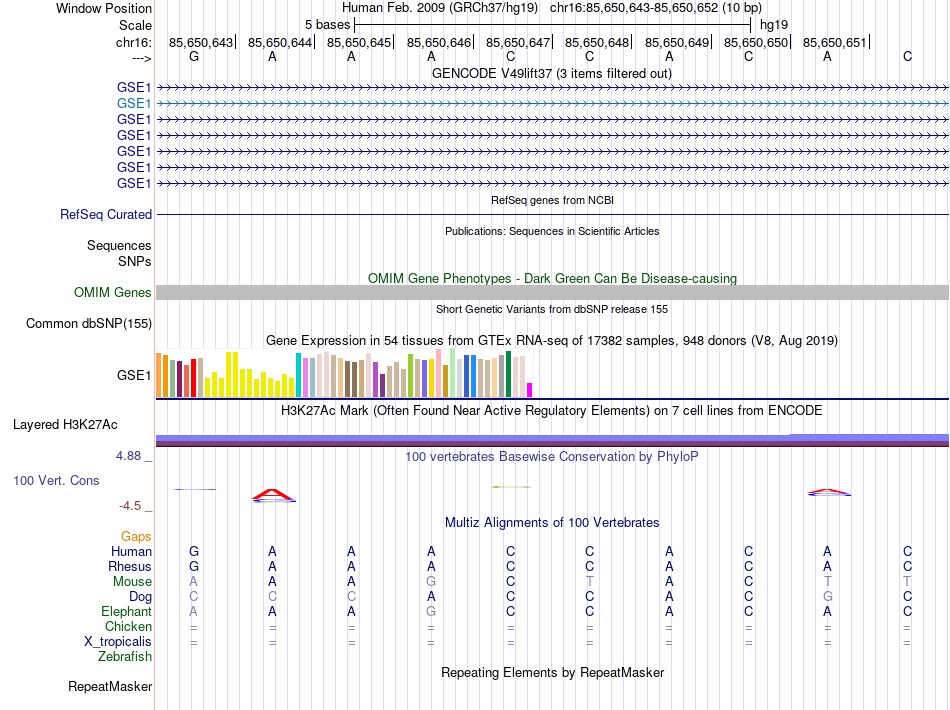This screenshot has height=710, width=950.
Task: Click the 100 Vert. Cons track label
Action: (x=56, y=480)
